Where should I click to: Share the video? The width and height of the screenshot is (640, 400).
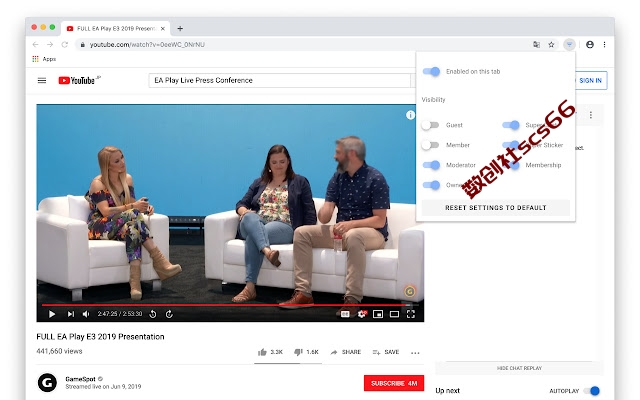[x=345, y=352]
